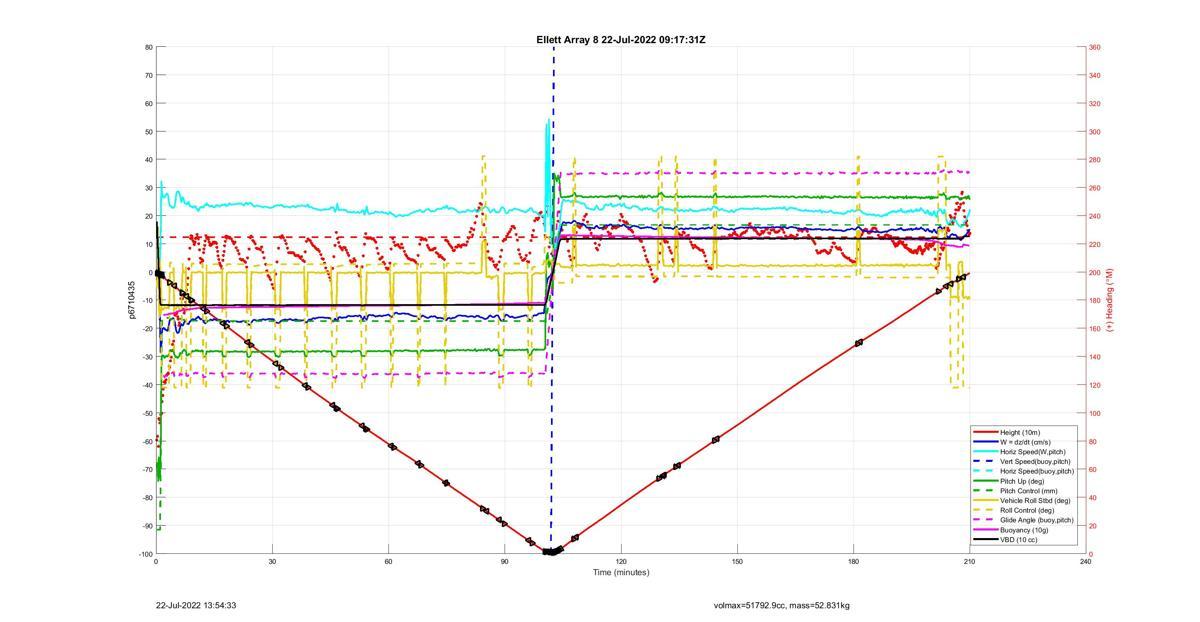Click the 'p6710435' left axis label
This screenshot has height=622, width=1200.
pyautogui.click(x=131, y=300)
